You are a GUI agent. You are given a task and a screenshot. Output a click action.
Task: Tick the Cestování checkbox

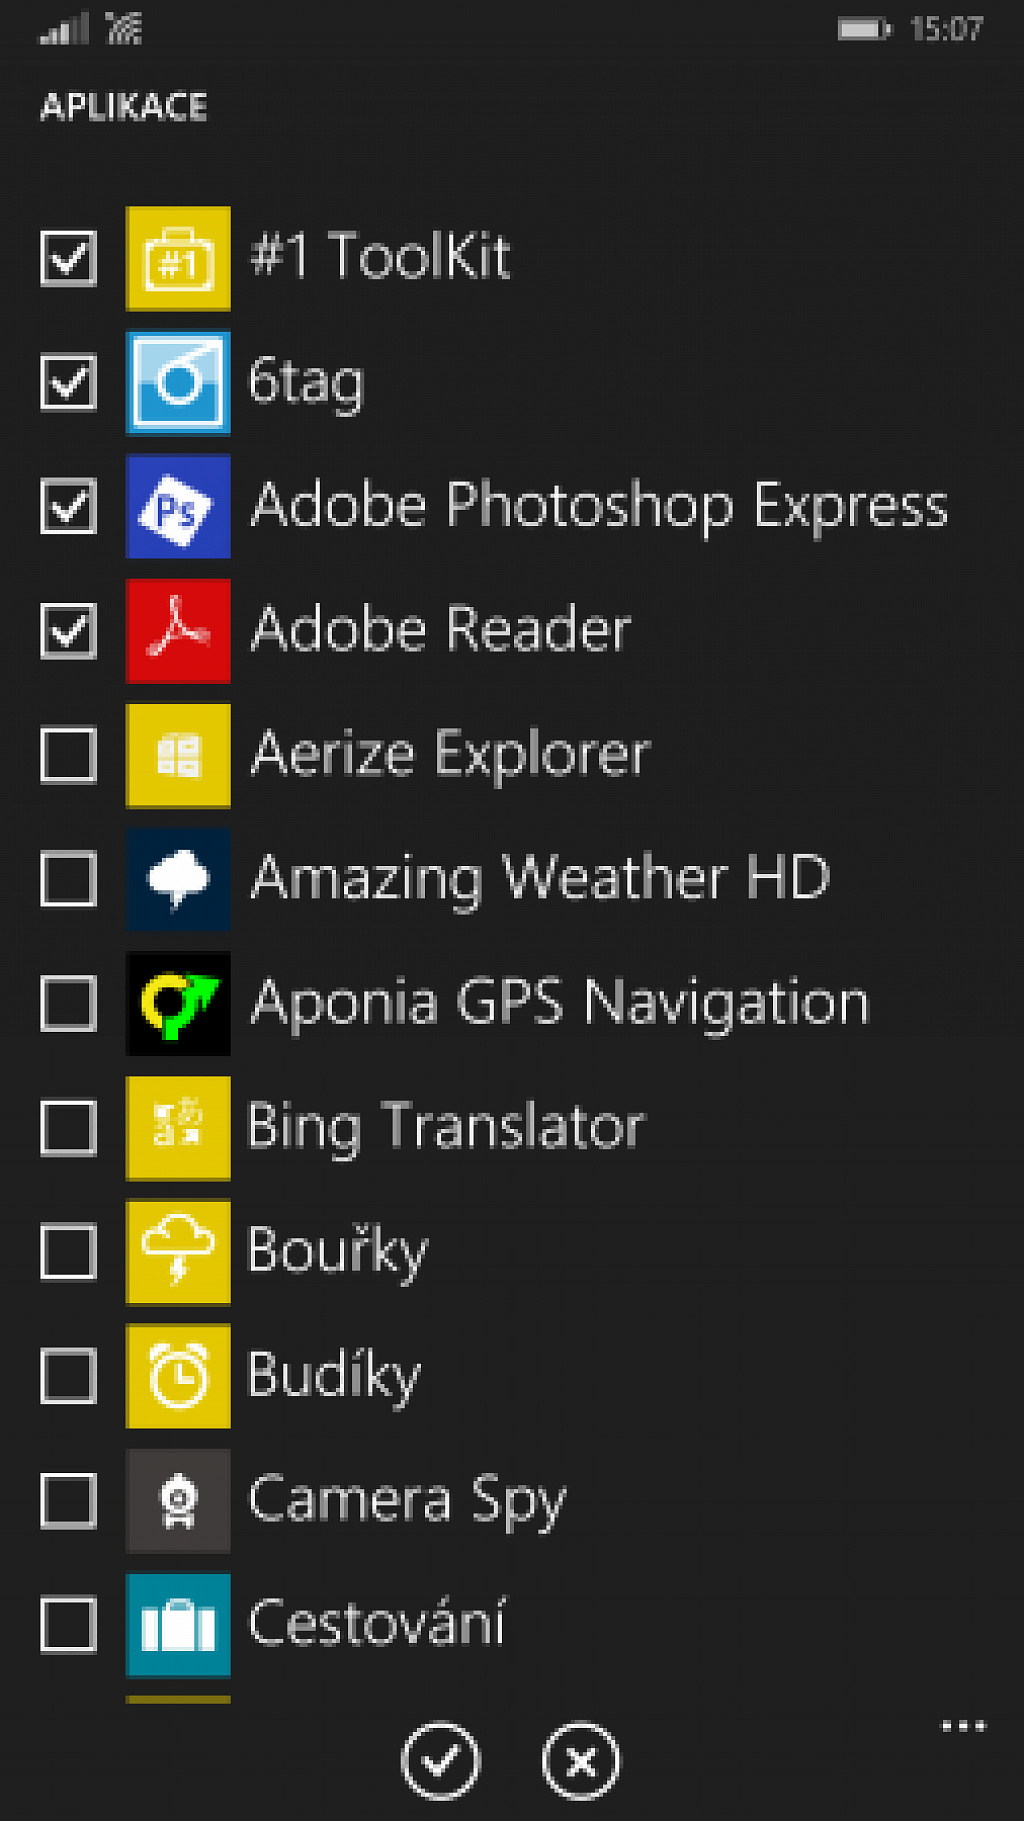(68, 1625)
